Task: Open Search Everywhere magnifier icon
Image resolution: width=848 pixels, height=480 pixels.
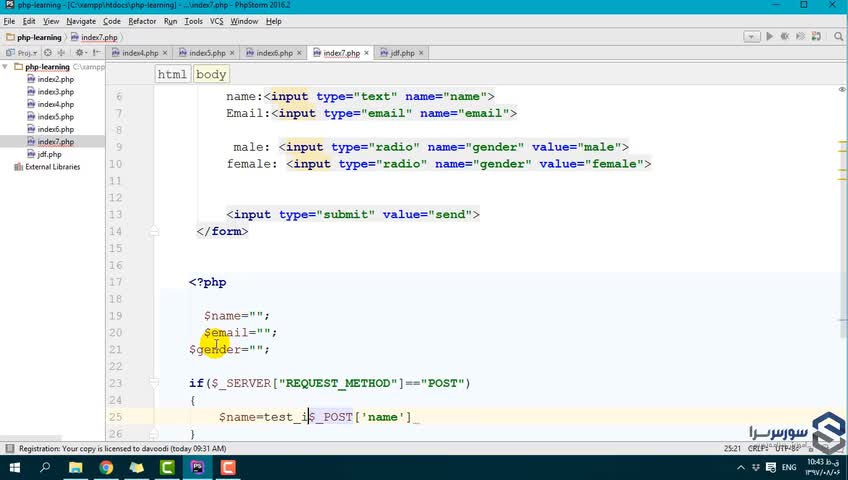Action: point(838,36)
